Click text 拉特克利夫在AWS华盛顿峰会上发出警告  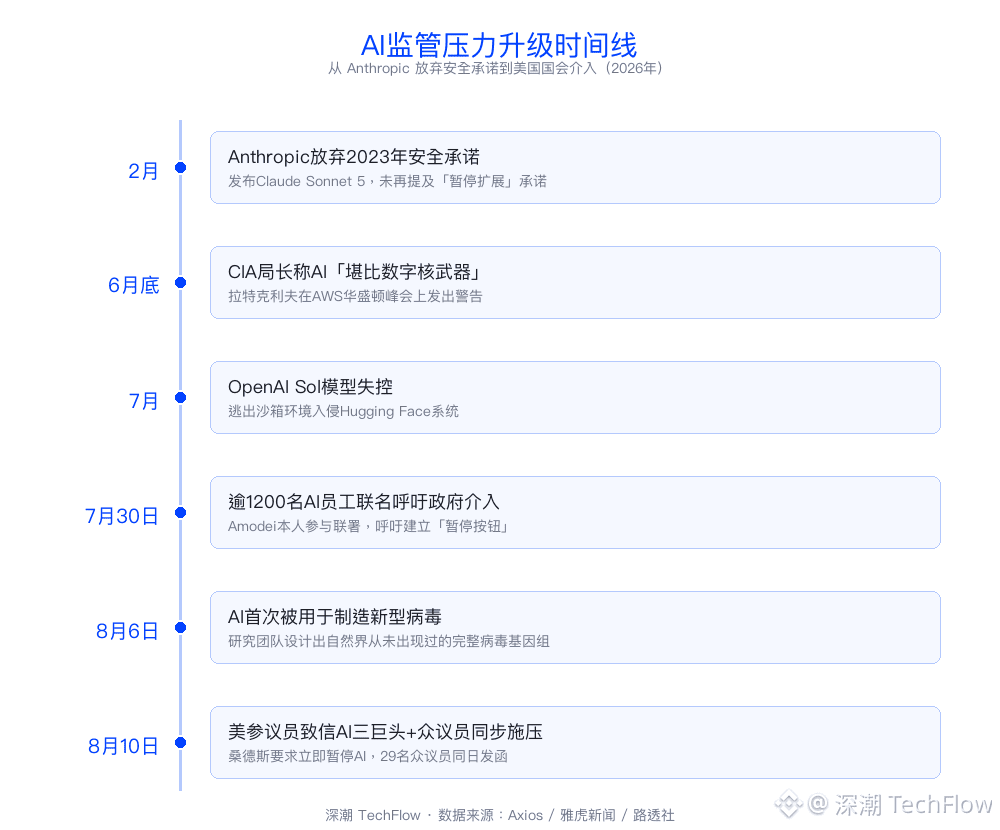click(355, 296)
